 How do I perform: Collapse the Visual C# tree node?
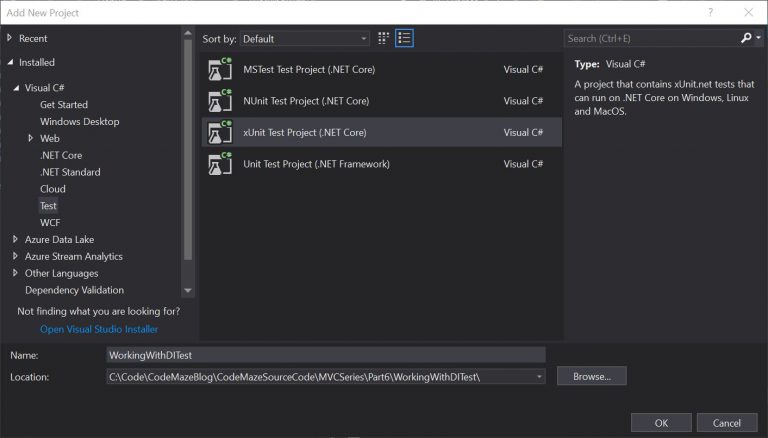point(16,88)
